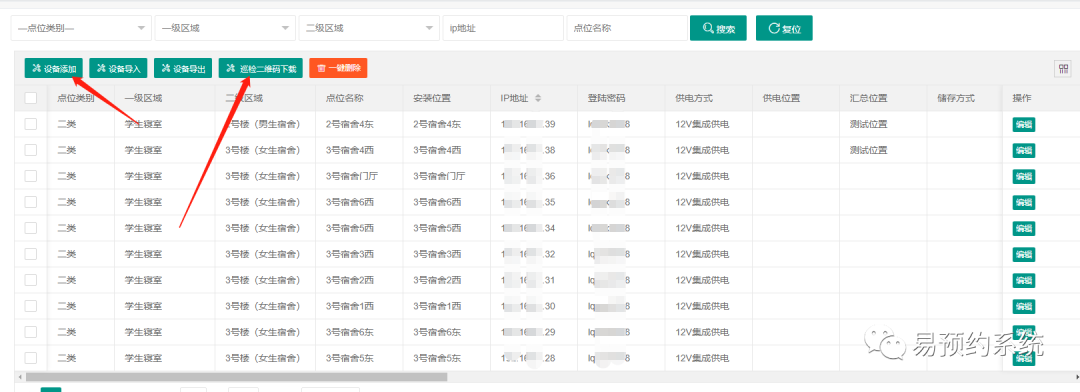Edit the 3号宿舍1西 row
Image resolution: width=1080 pixels, height=392 pixels.
tap(1024, 307)
